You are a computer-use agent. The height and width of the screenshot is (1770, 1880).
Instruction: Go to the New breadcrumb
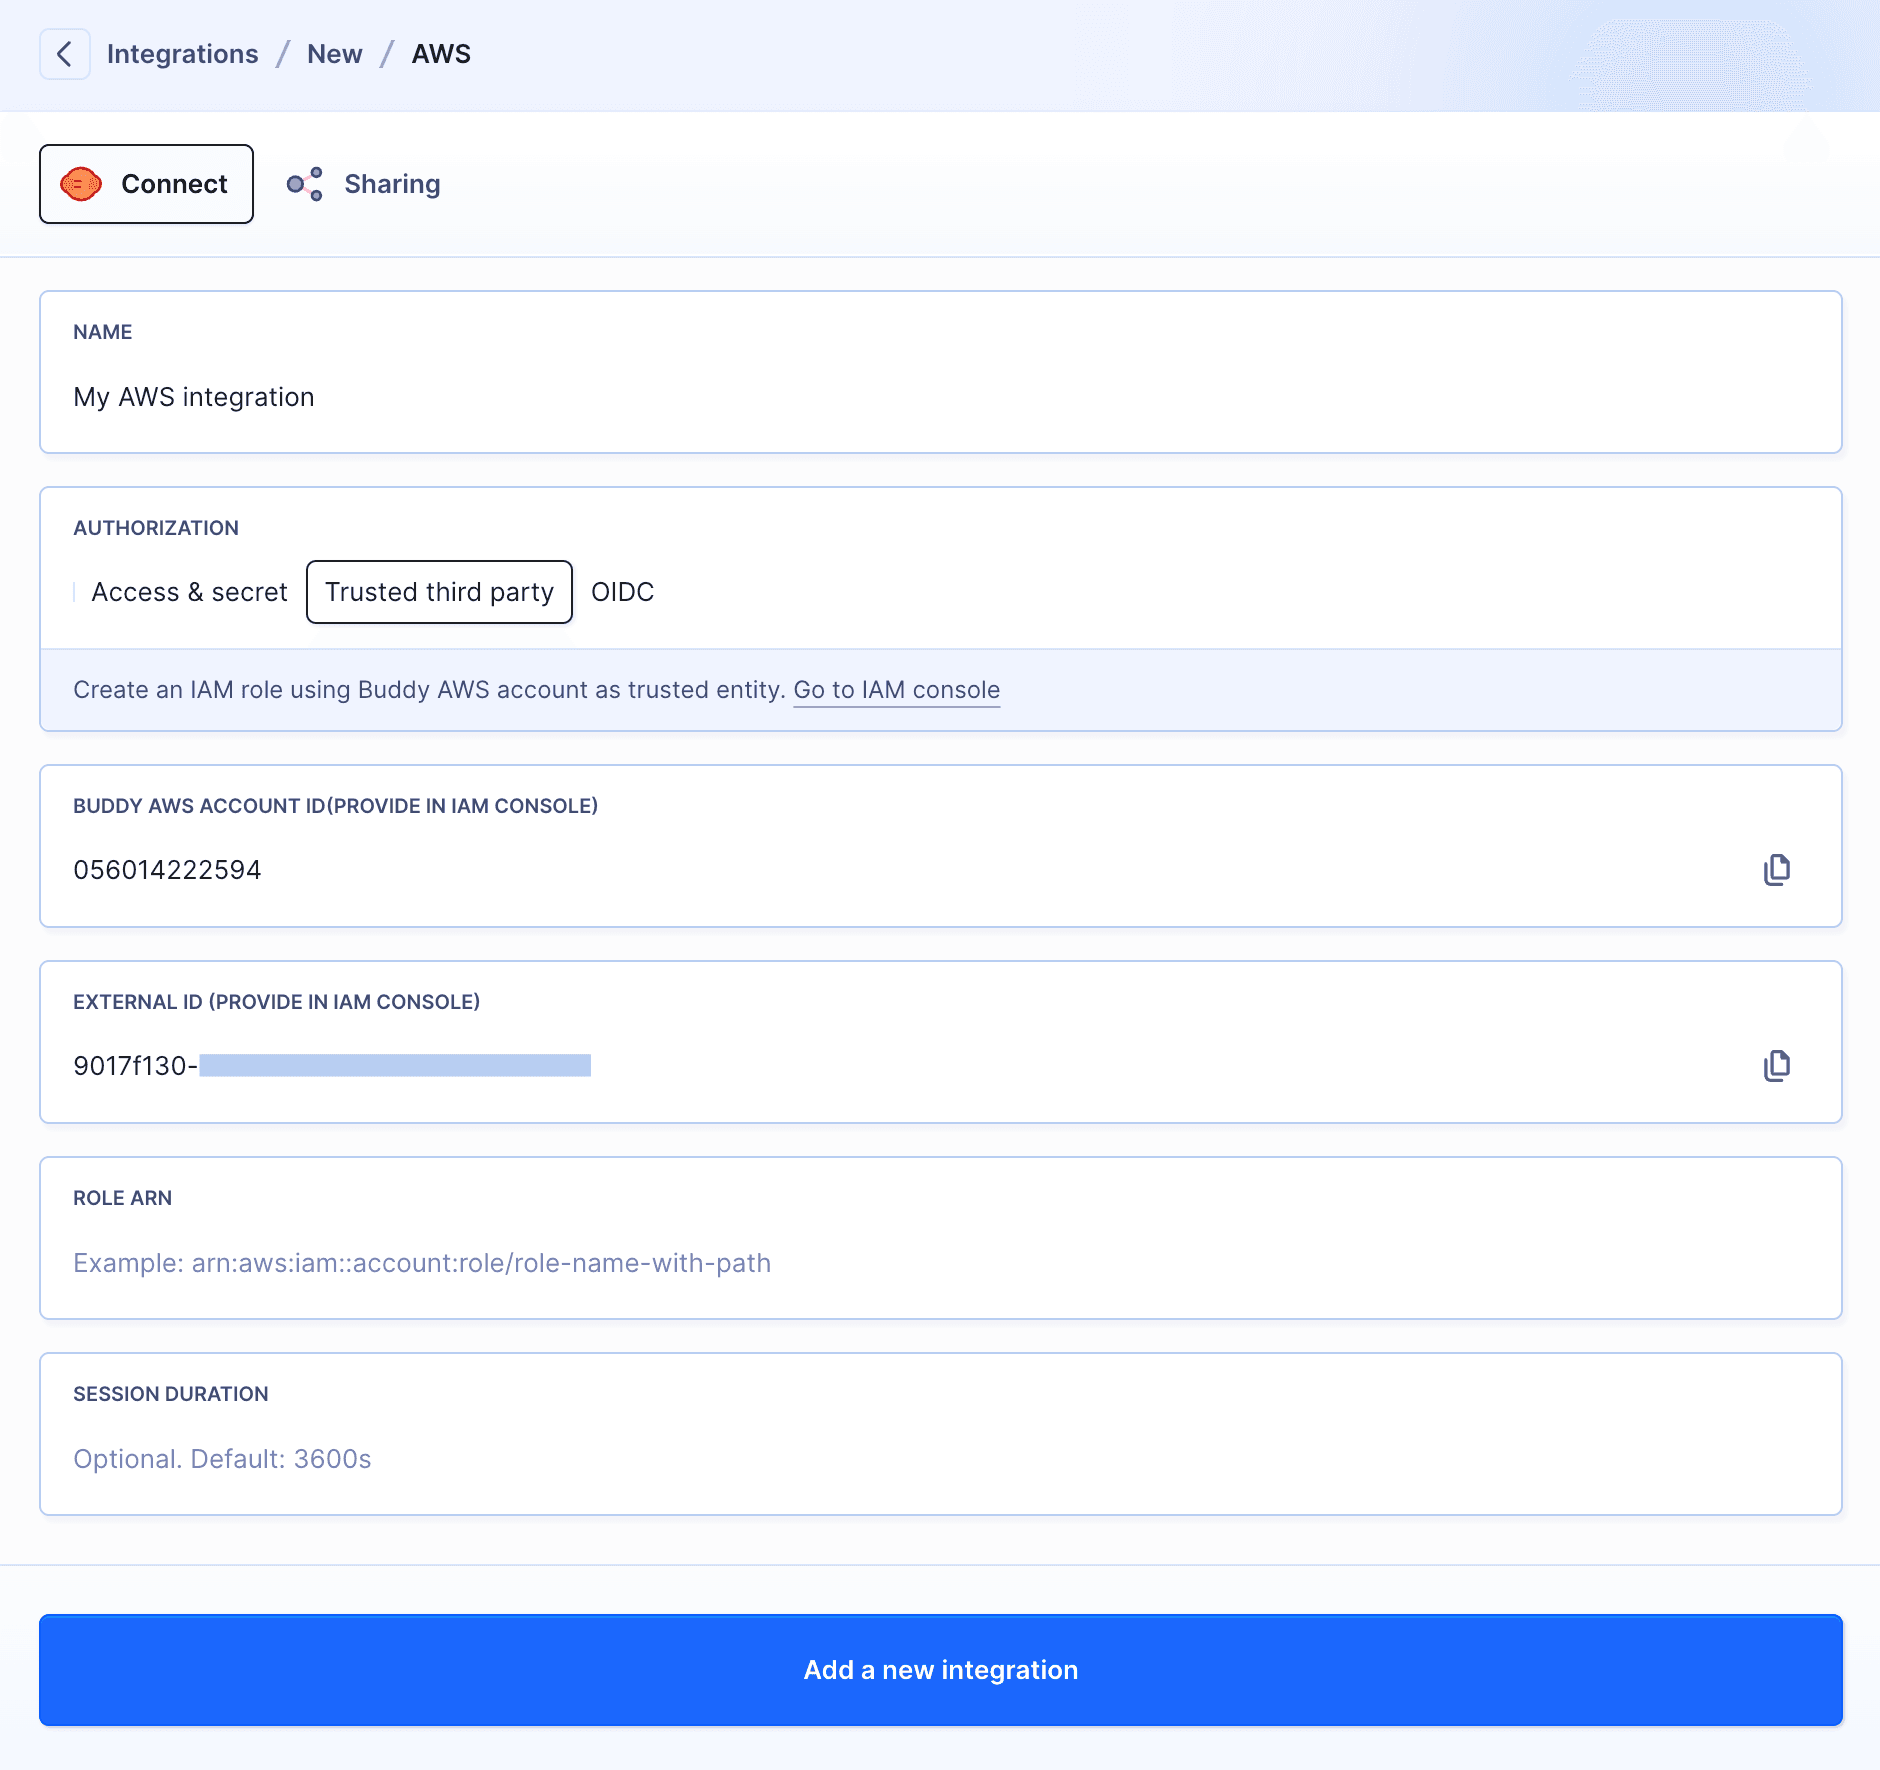coord(334,54)
